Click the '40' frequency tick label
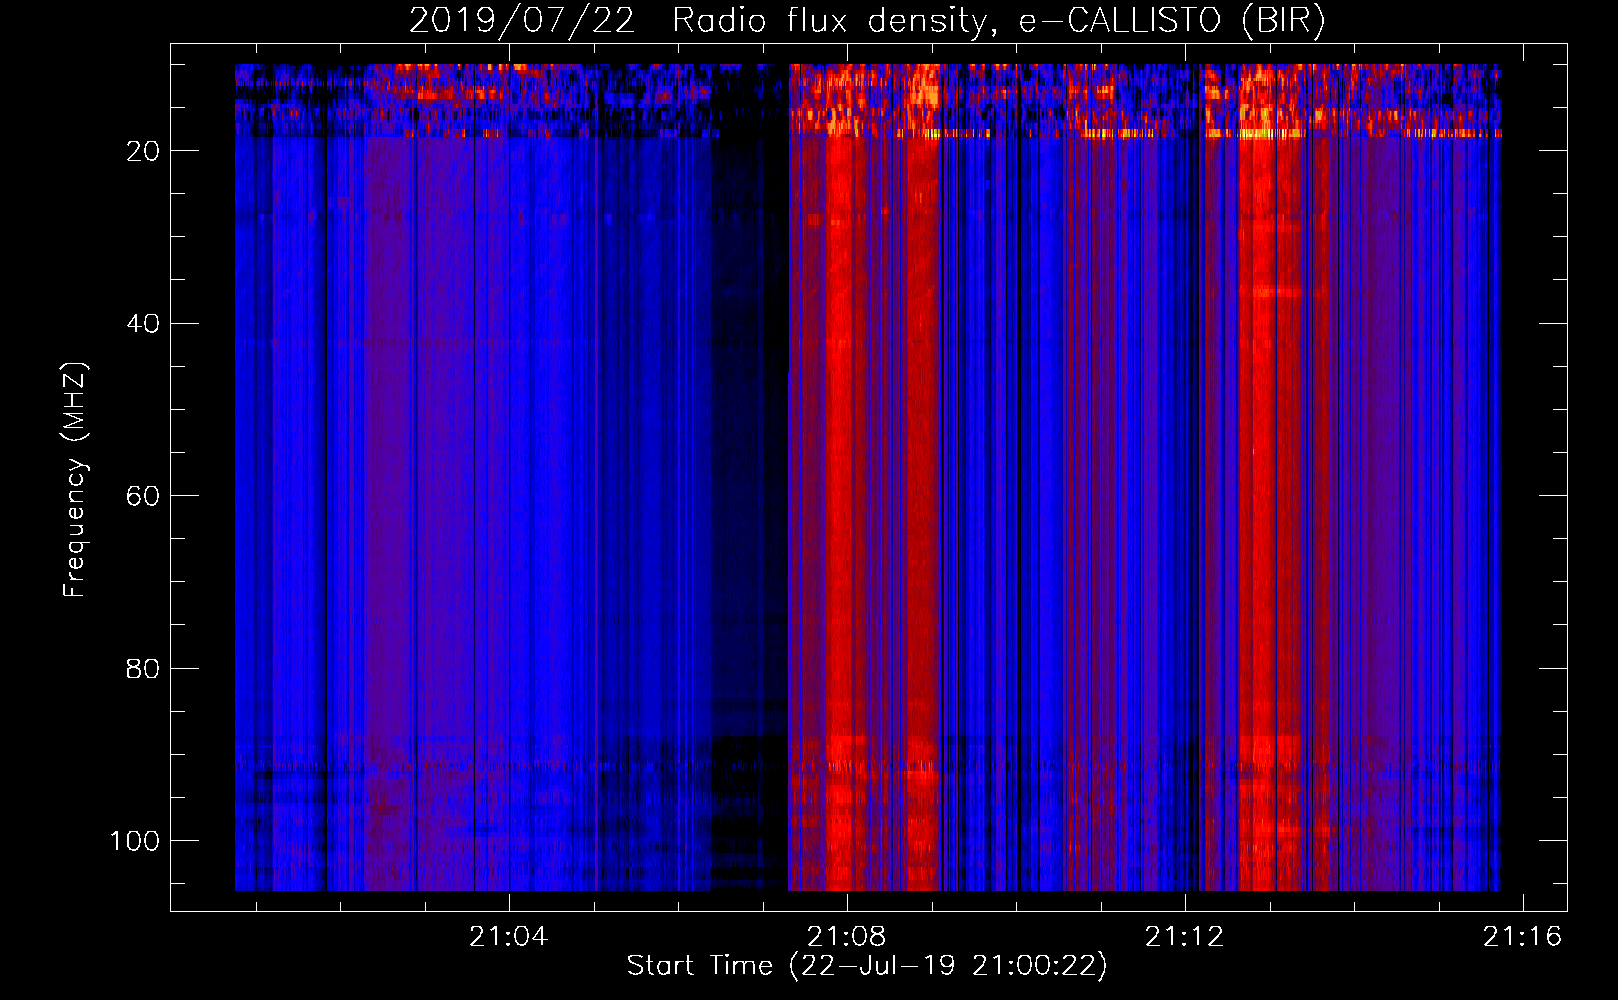Viewport: 1618px width, 1000px height. pos(143,324)
